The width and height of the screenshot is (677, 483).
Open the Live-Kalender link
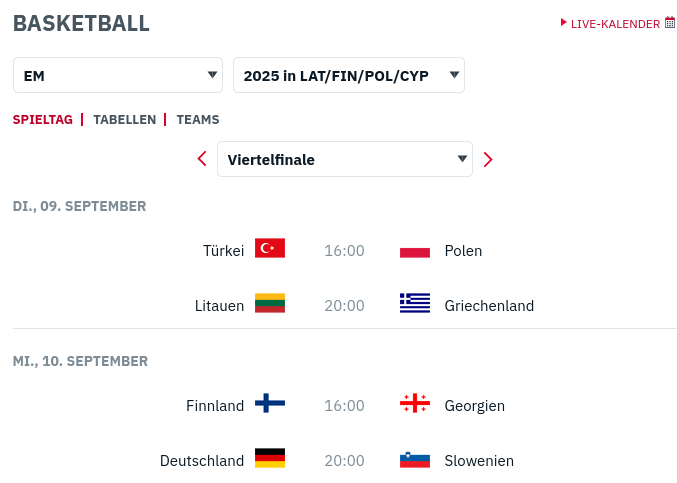click(615, 23)
